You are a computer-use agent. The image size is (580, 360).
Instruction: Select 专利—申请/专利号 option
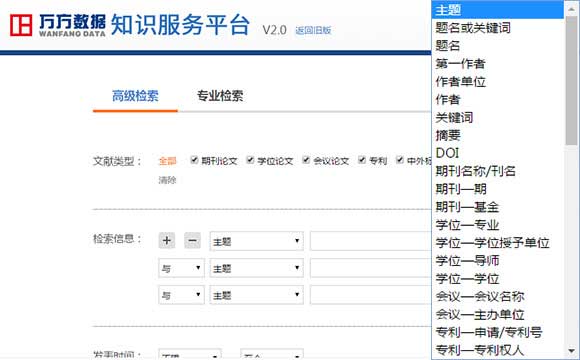click(x=498, y=332)
